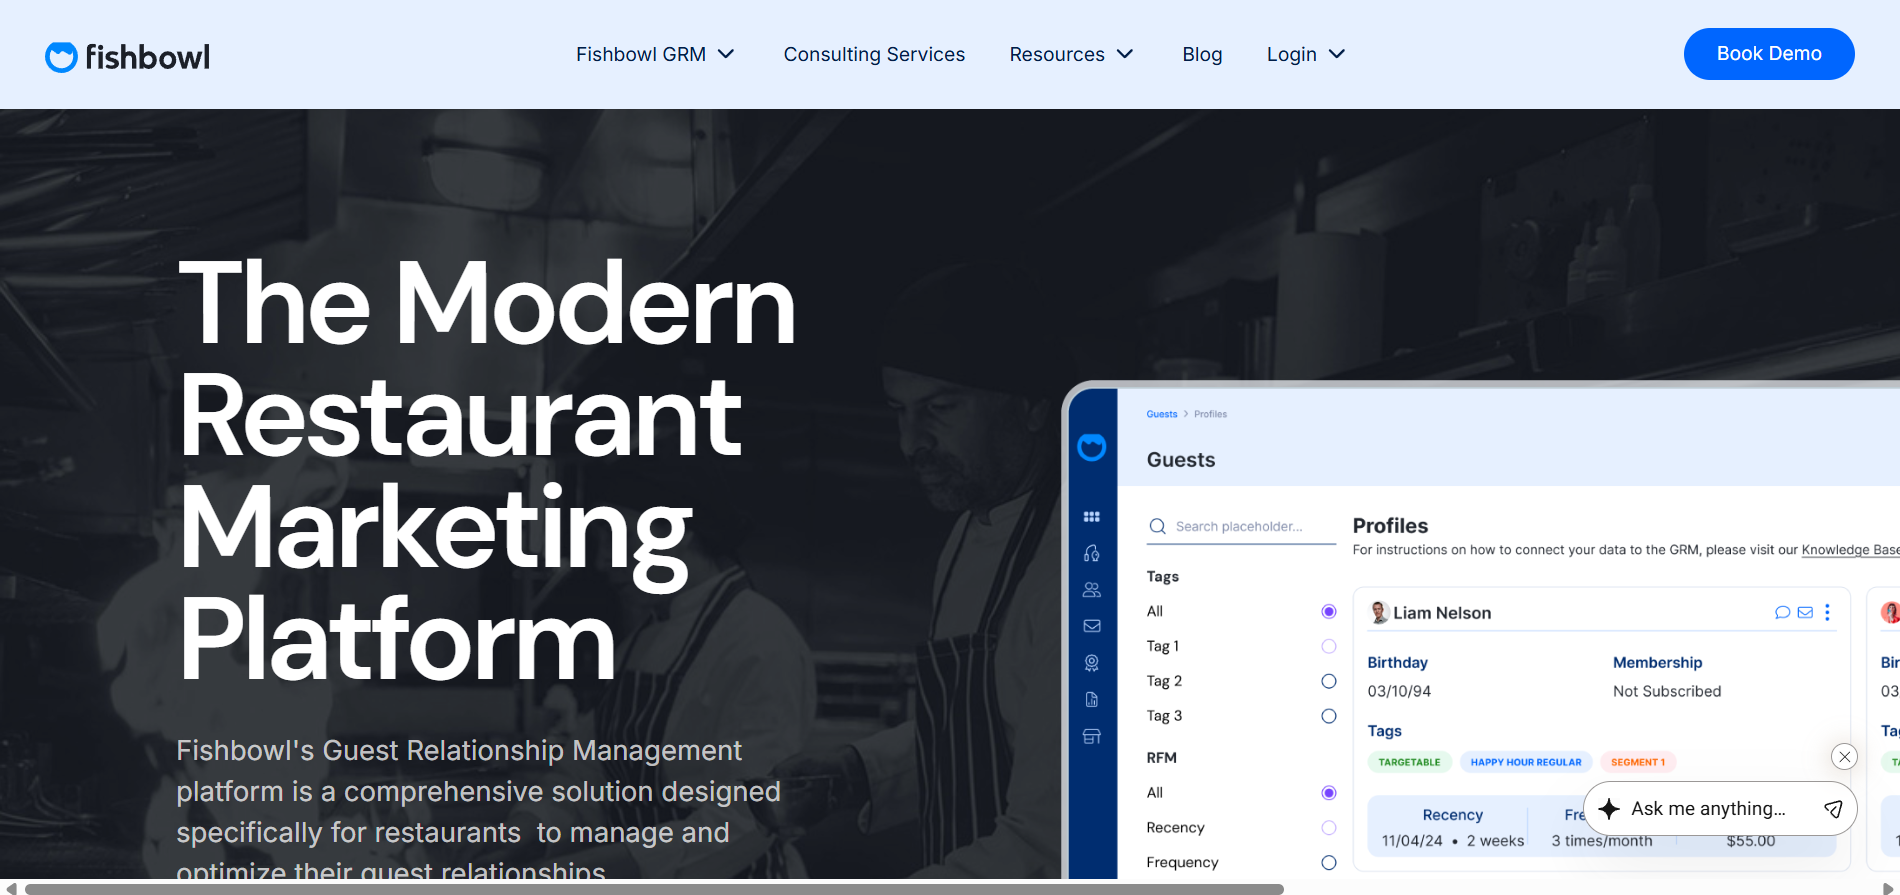This screenshot has width=1900, height=895.
Task: Click the Book Demo button
Action: (1769, 54)
